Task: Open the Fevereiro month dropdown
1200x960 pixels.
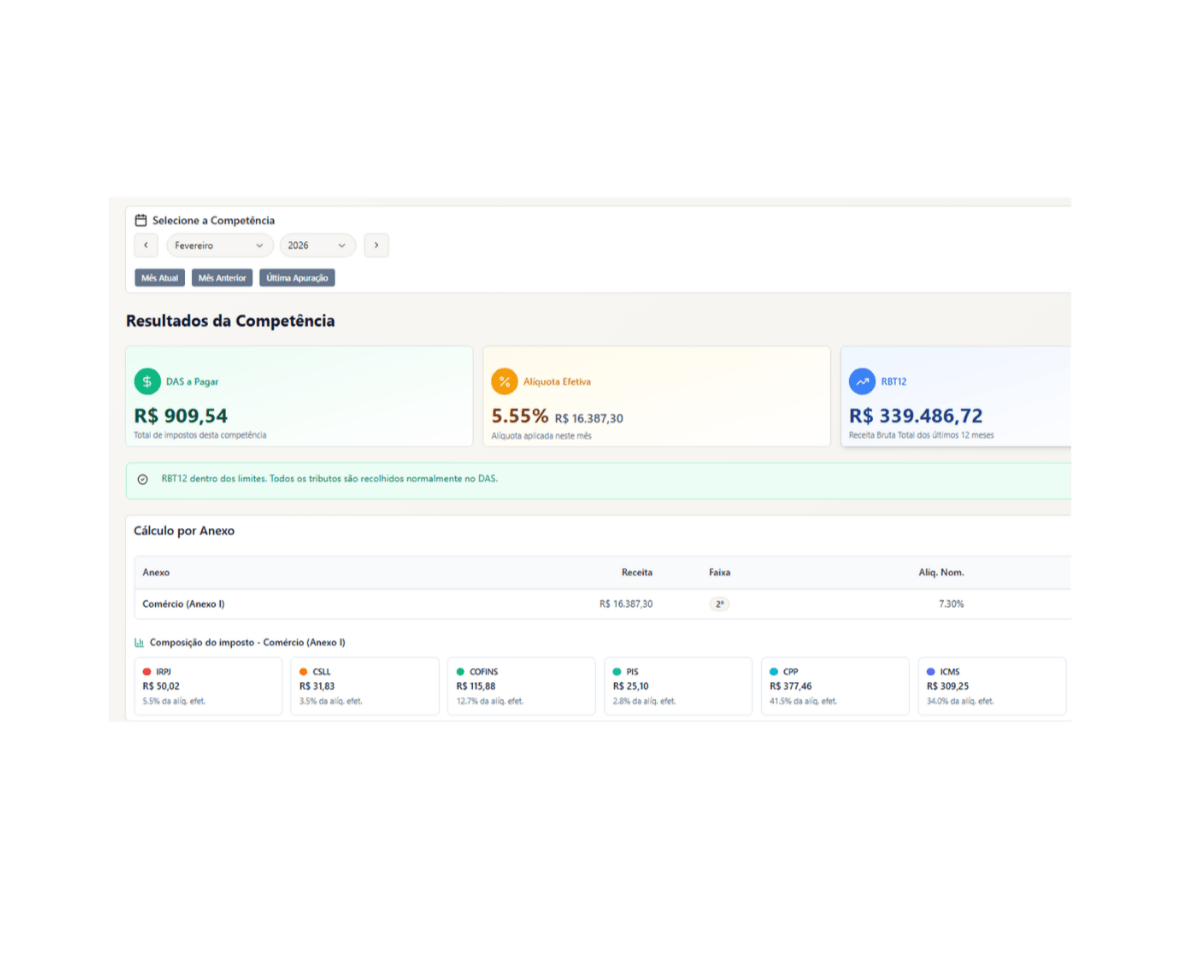Action: (220, 245)
